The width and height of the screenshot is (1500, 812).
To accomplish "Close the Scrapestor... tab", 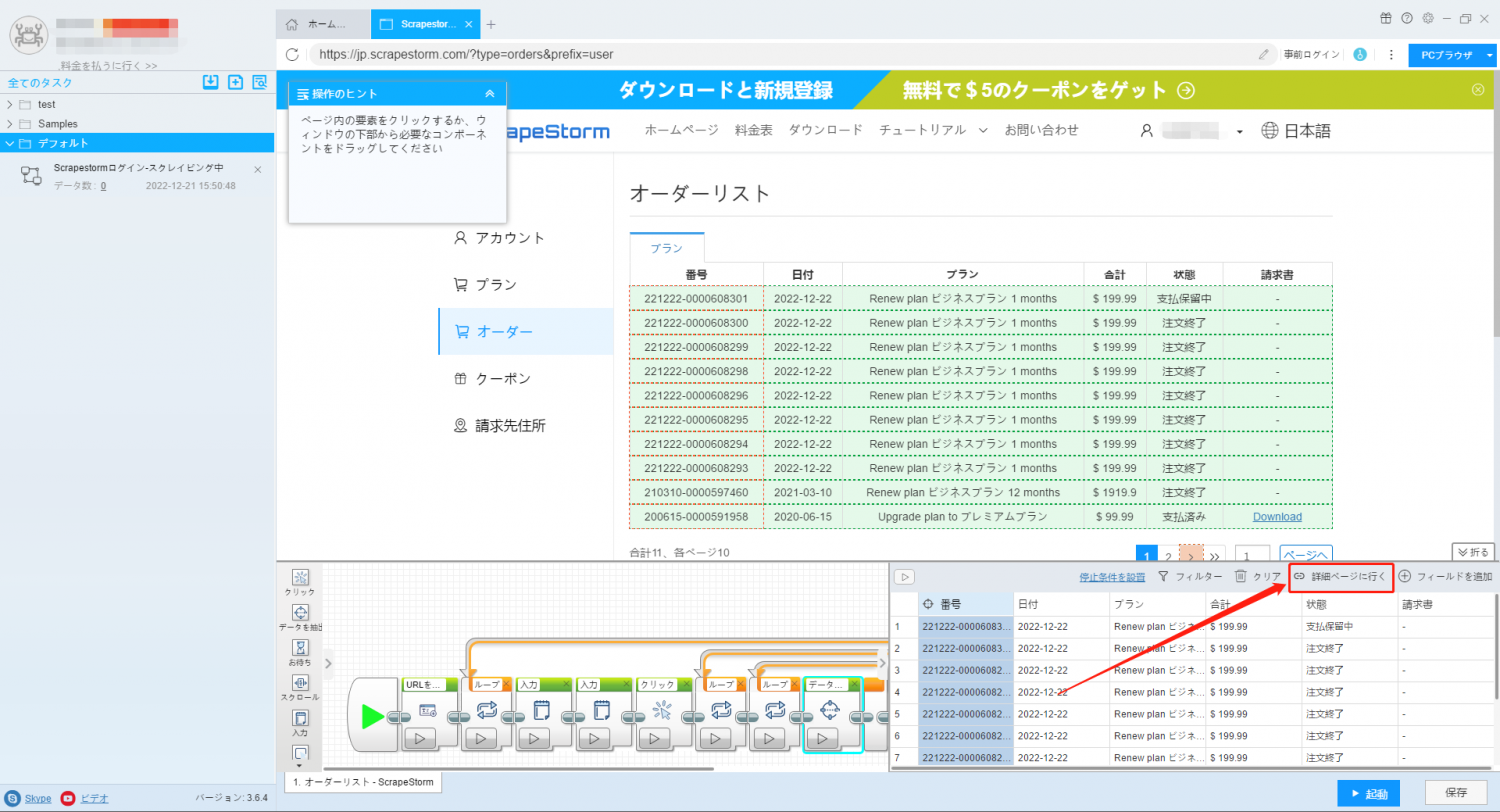I will tap(469, 24).
